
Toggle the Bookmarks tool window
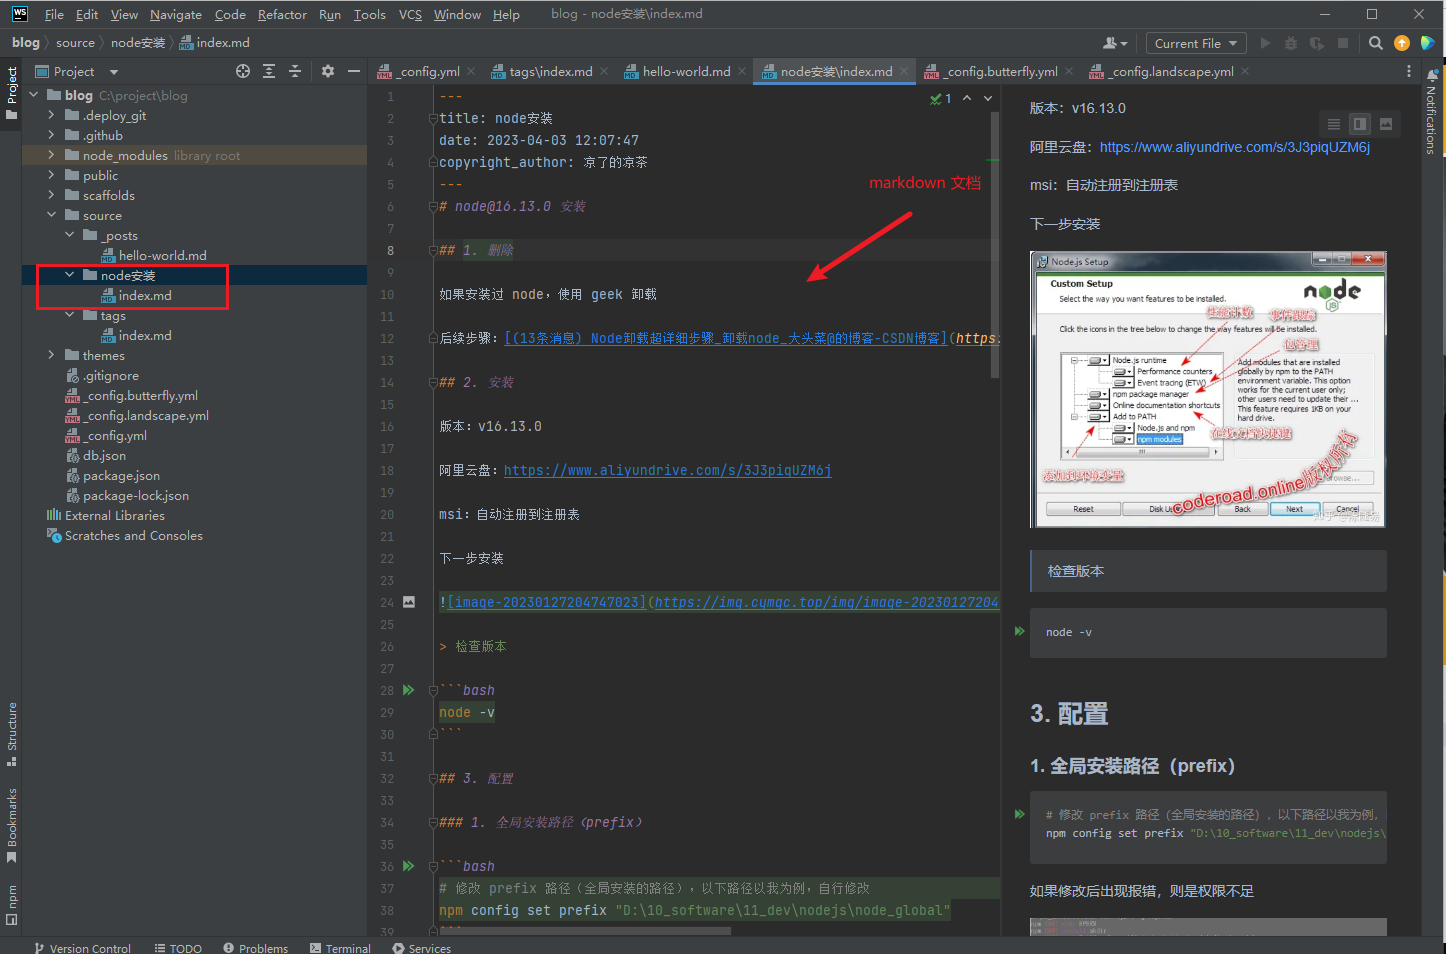tap(11, 826)
